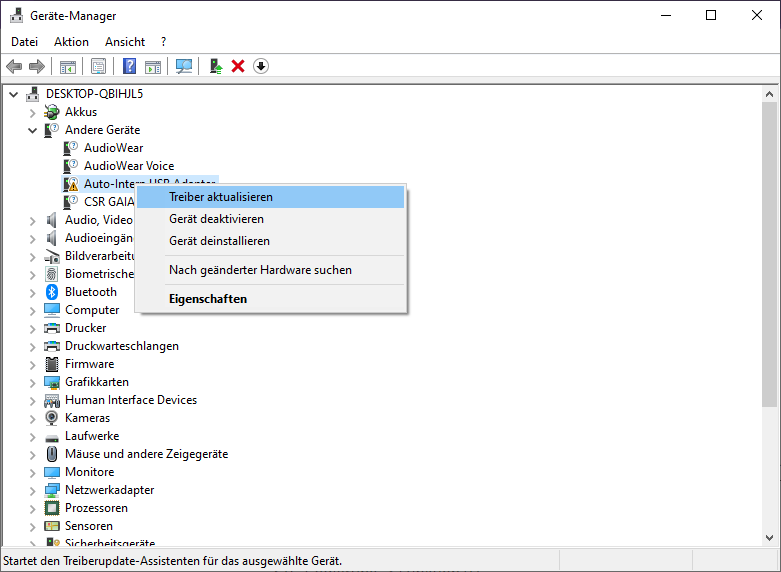Expand the Akkus category
The height and width of the screenshot is (572, 781).
coord(33,112)
